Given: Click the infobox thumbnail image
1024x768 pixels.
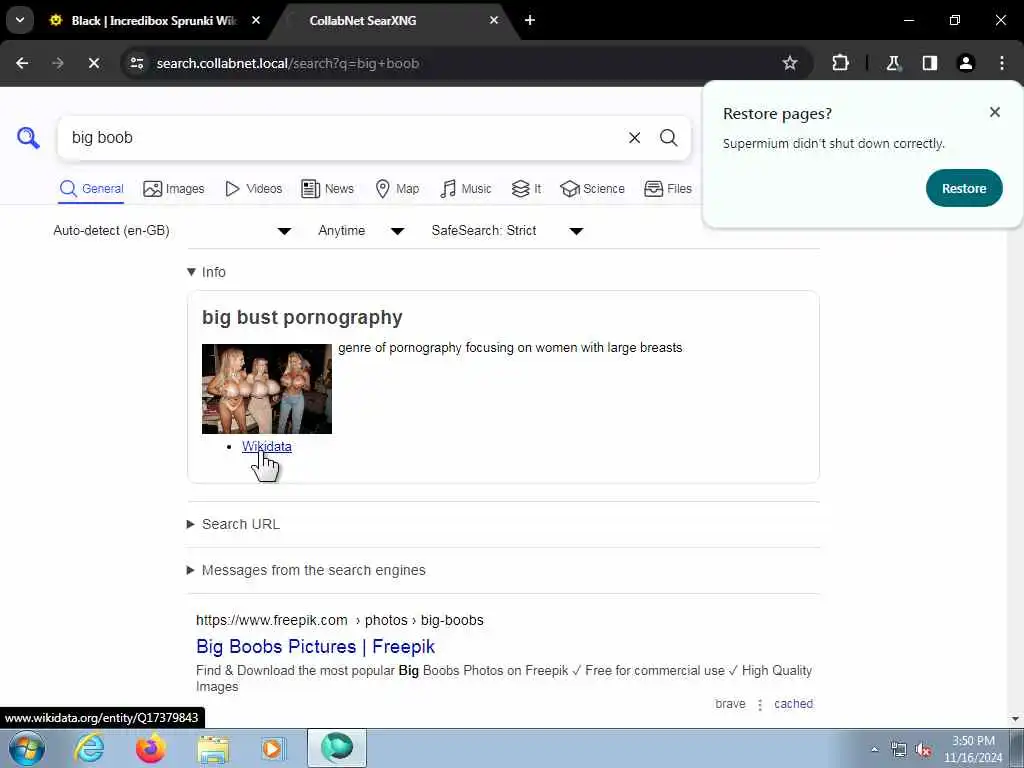Looking at the screenshot, I should click(266, 389).
